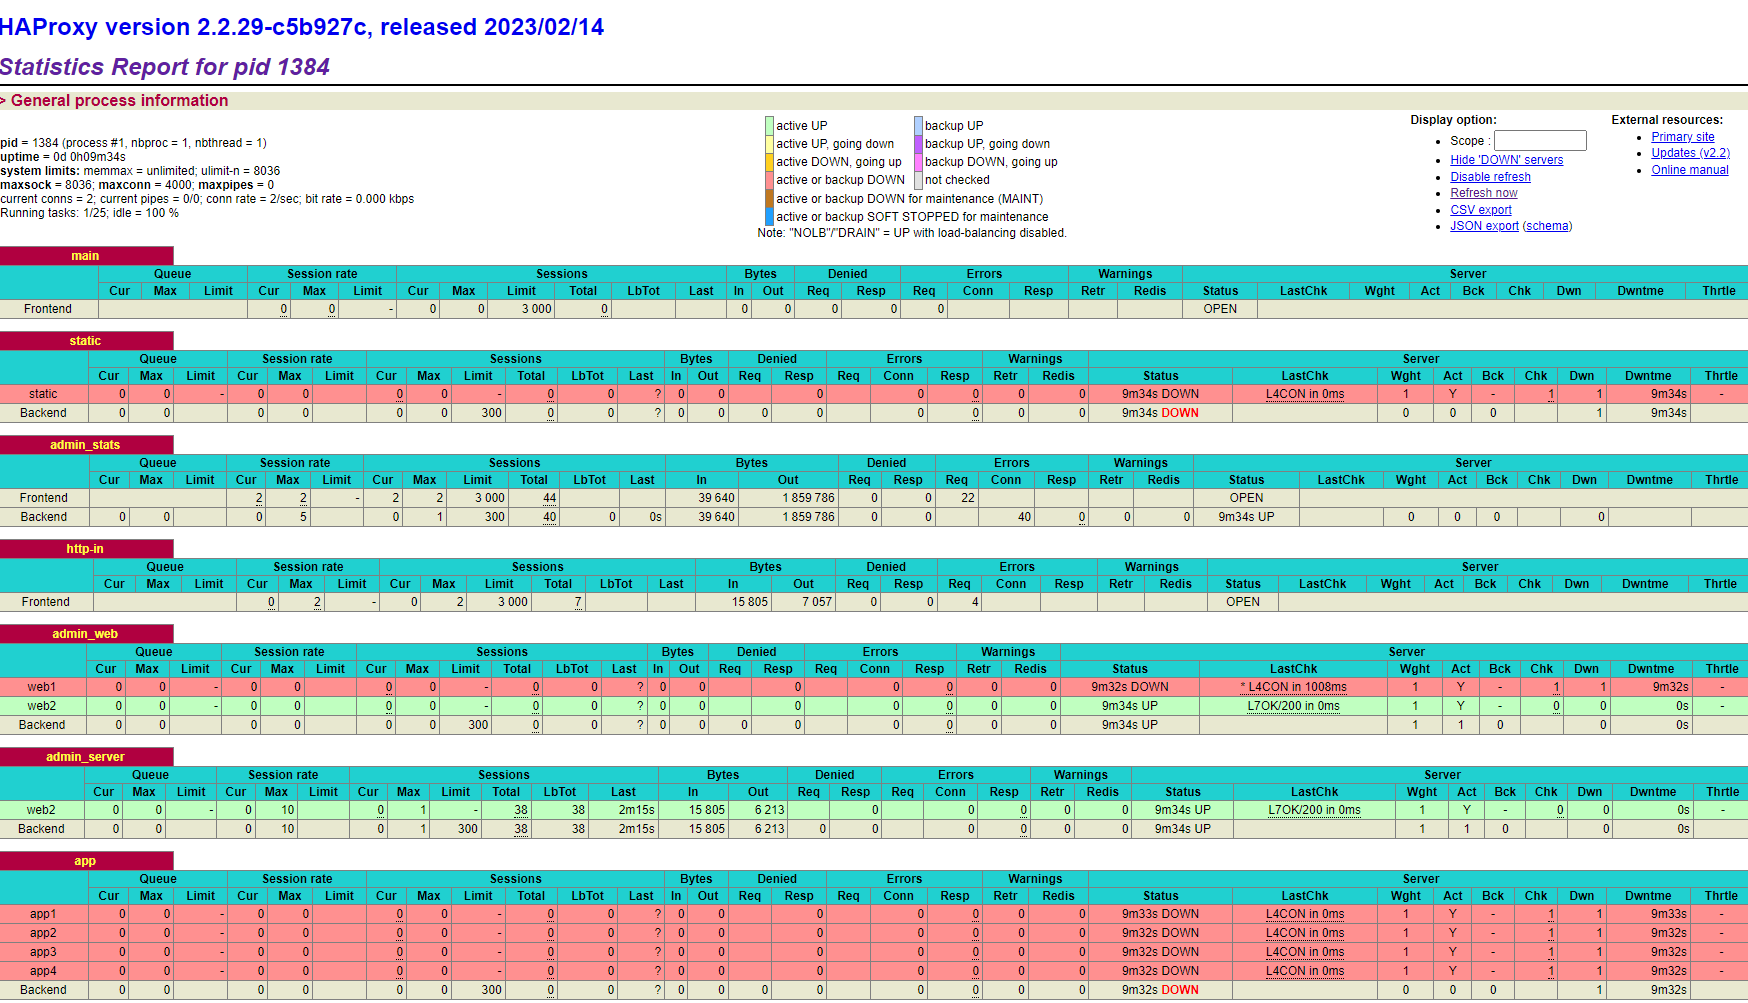
Task: Open the CSV export link
Action: [x=1480, y=210]
